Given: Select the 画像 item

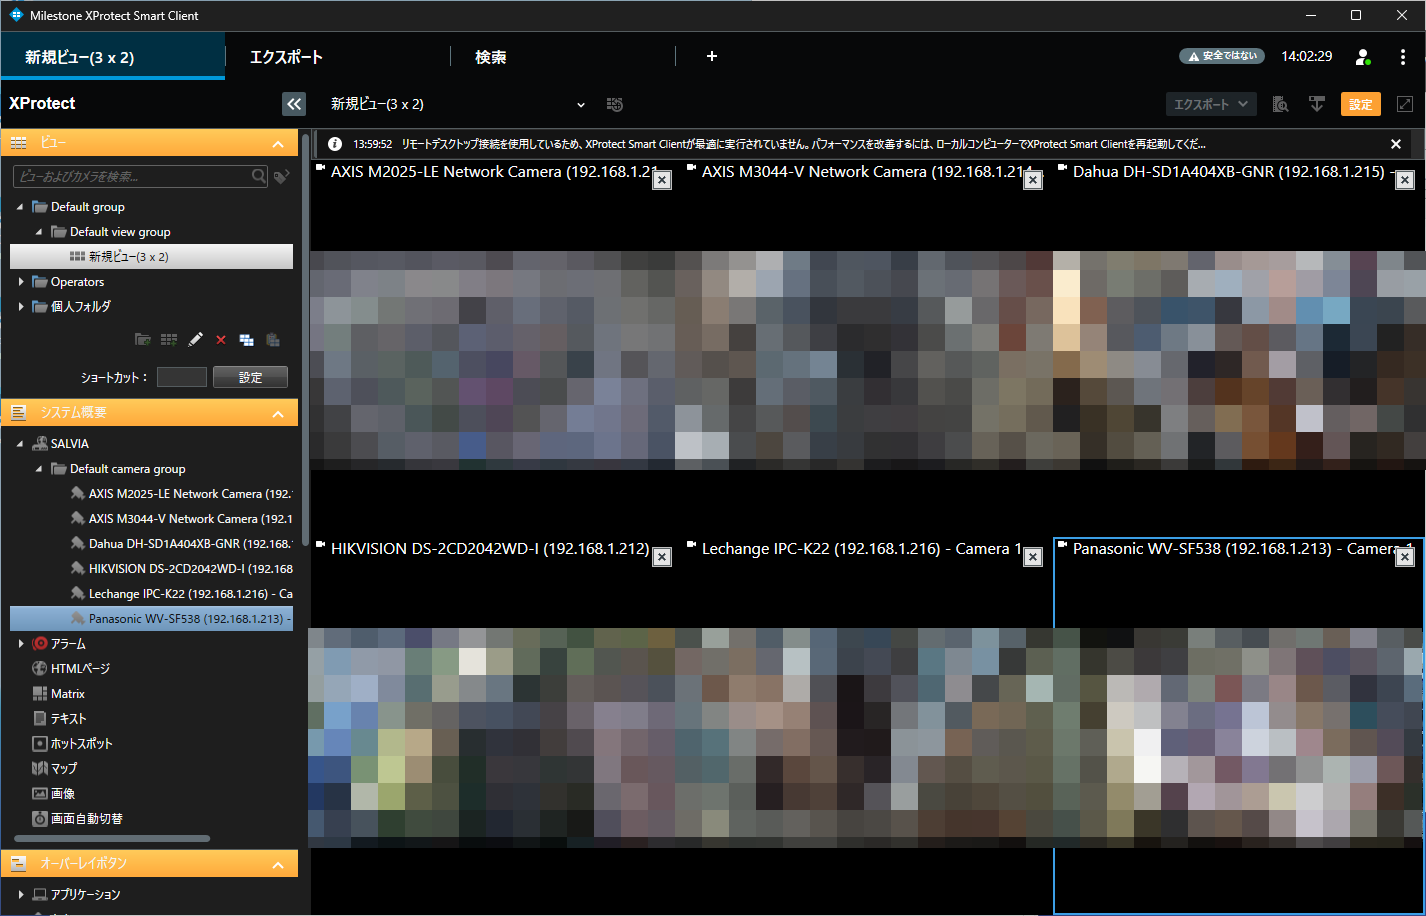Looking at the screenshot, I should (x=54, y=794).
